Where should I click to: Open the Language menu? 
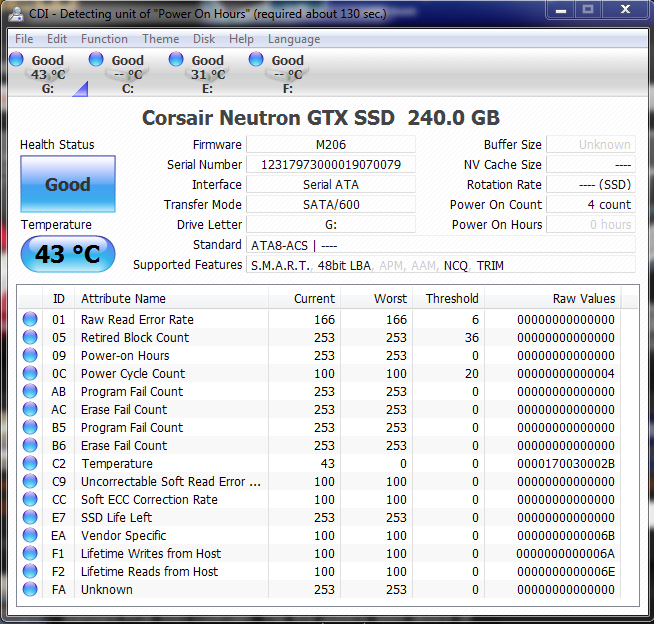tap(294, 39)
